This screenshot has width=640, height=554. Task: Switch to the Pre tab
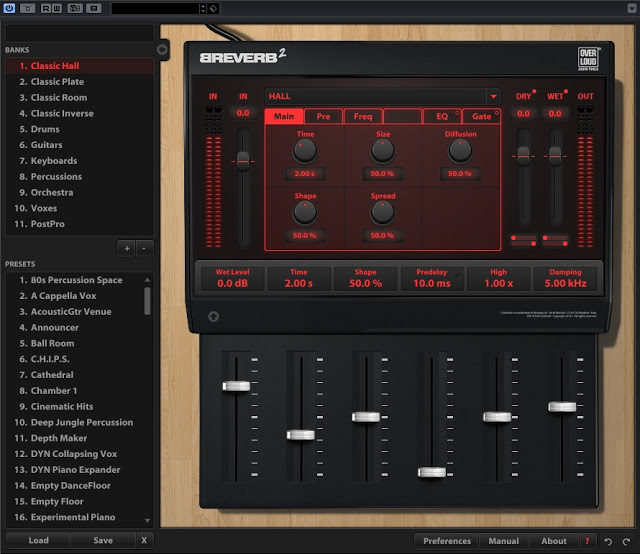(x=323, y=117)
